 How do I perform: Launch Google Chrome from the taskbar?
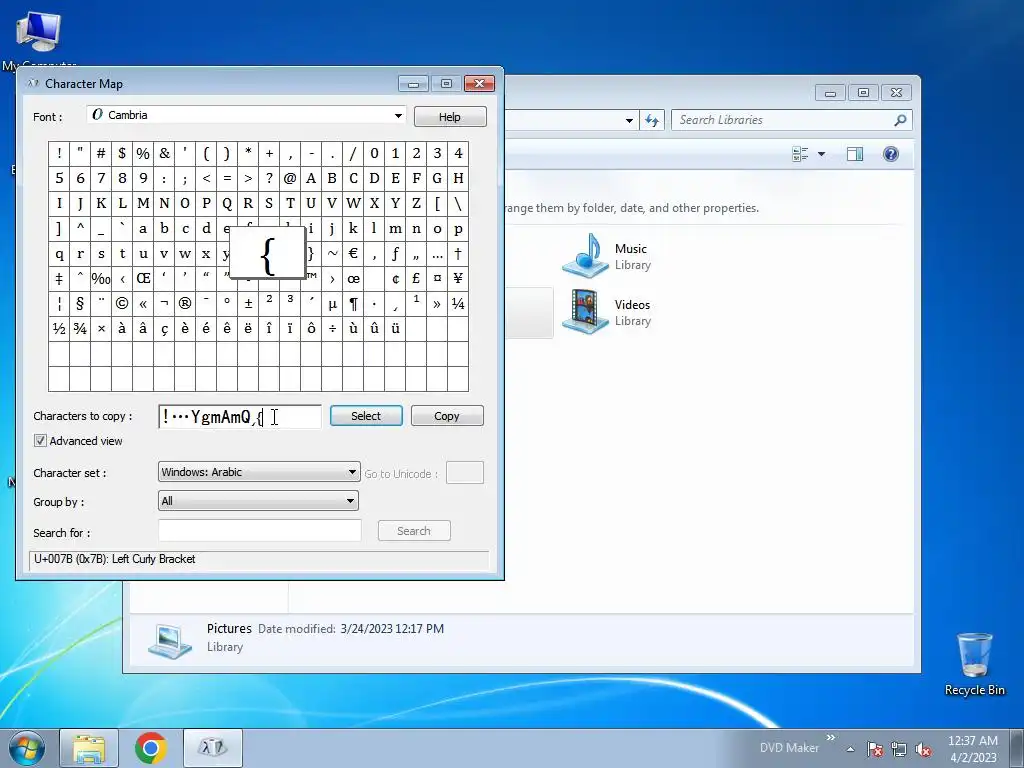click(151, 748)
